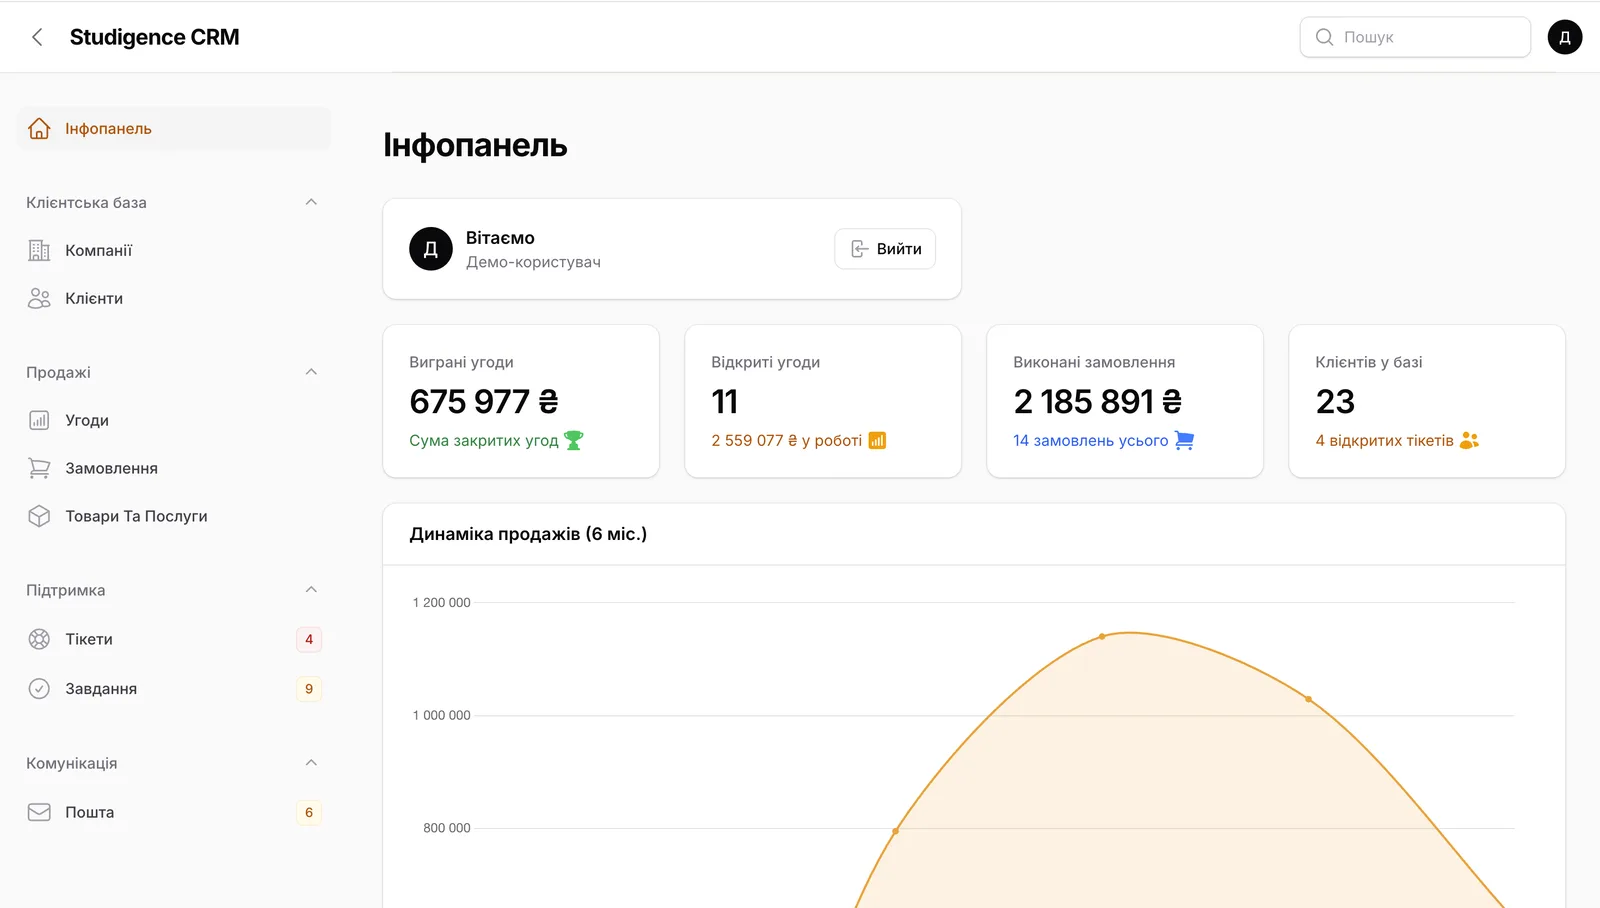
Task: Click the 2 185 891 ₴ value
Action: tap(1097, 401)
